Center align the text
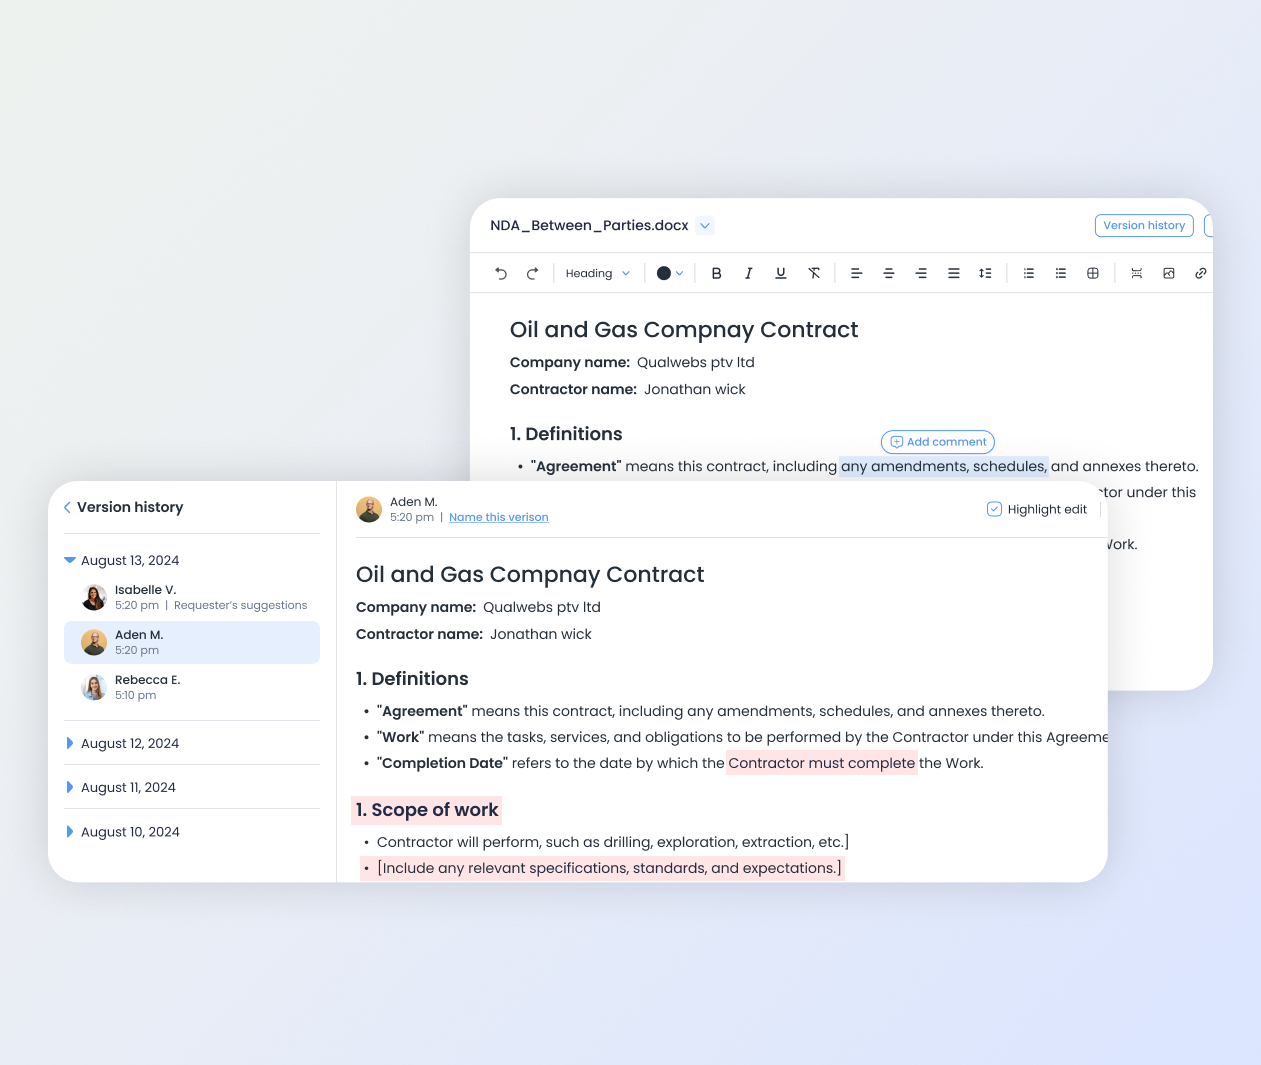The image size is (1261, 1065). (x=889, y=273)
